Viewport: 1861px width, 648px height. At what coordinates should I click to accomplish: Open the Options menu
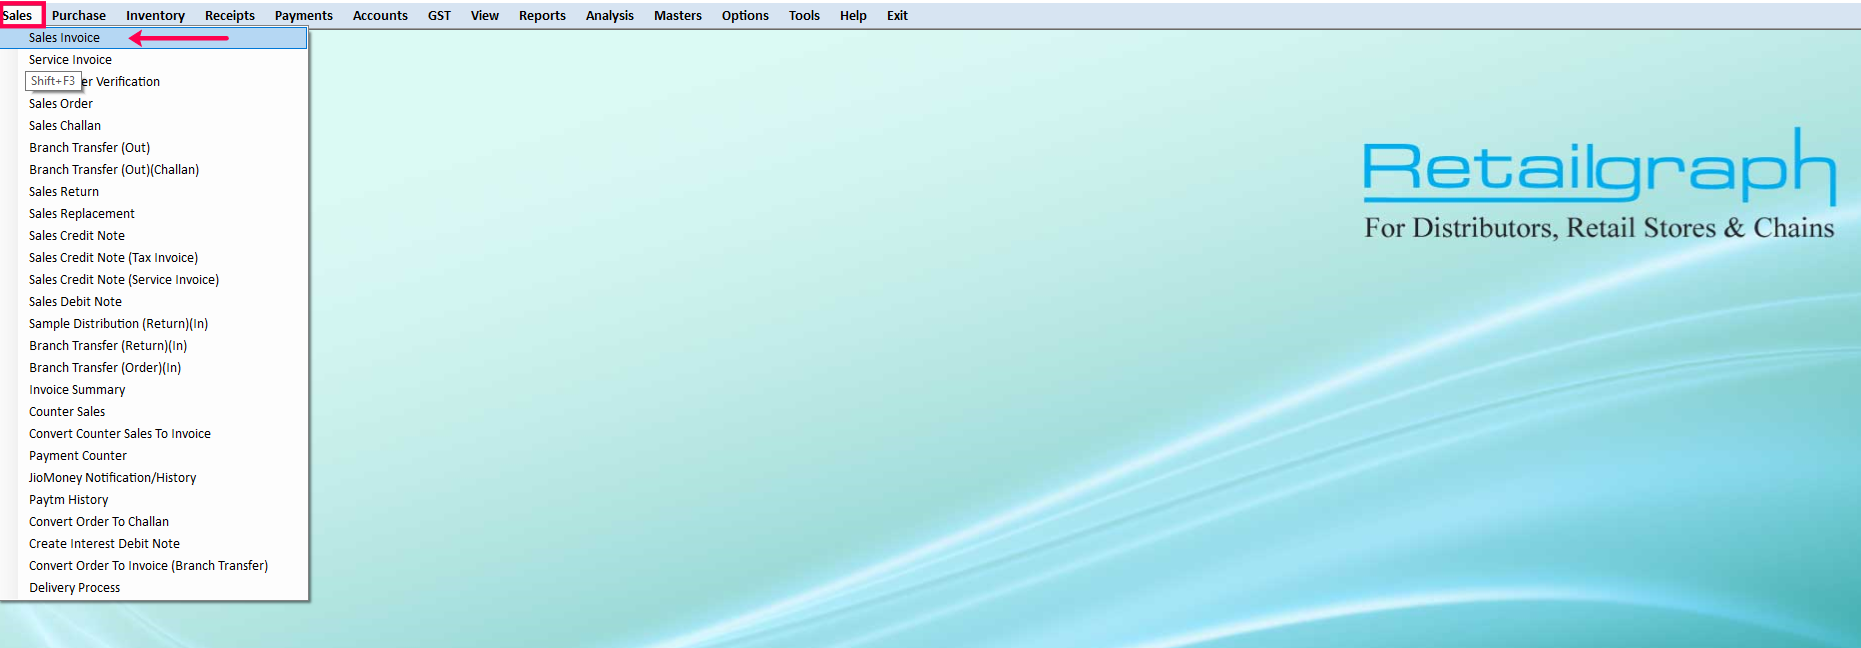click(745, 15)
